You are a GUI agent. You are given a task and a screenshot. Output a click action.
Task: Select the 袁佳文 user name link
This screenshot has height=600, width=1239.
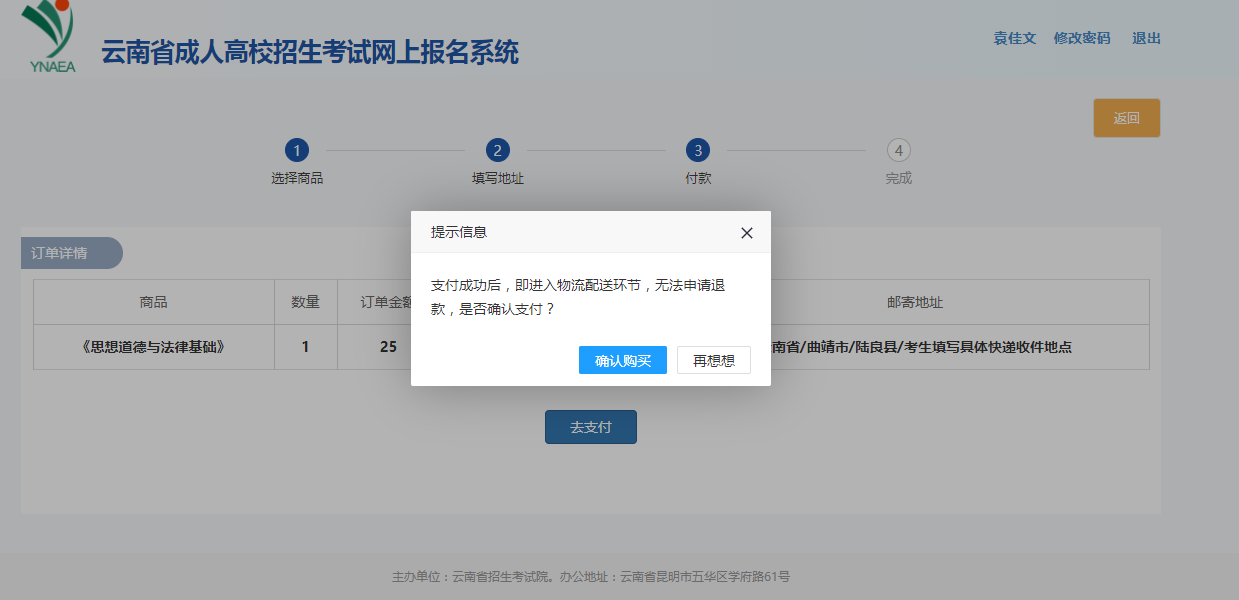tap(1013, 38)
